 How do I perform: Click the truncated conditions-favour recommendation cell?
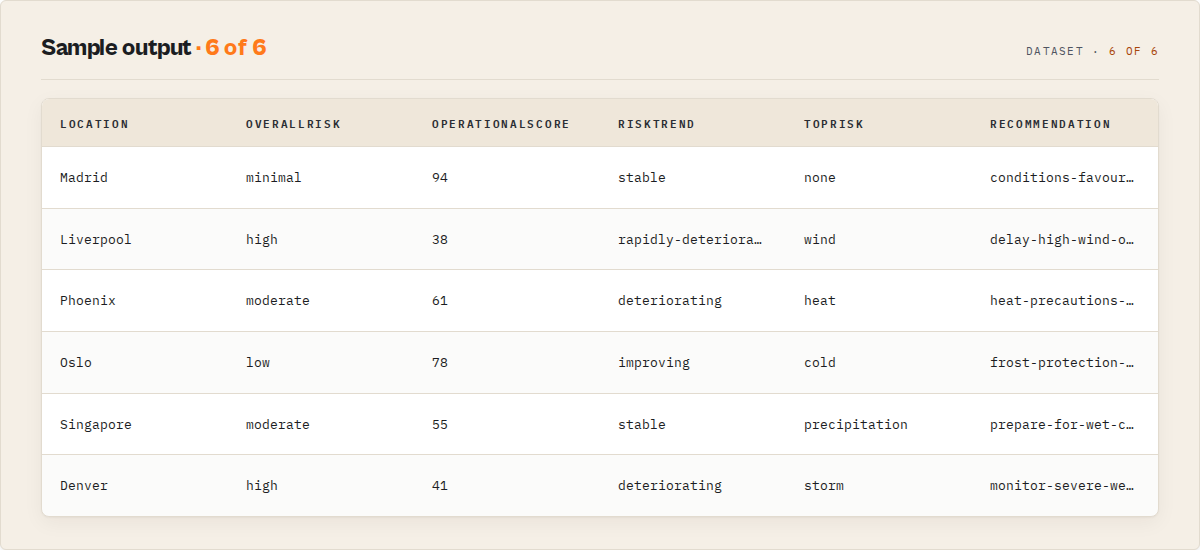click(1062, 178)
